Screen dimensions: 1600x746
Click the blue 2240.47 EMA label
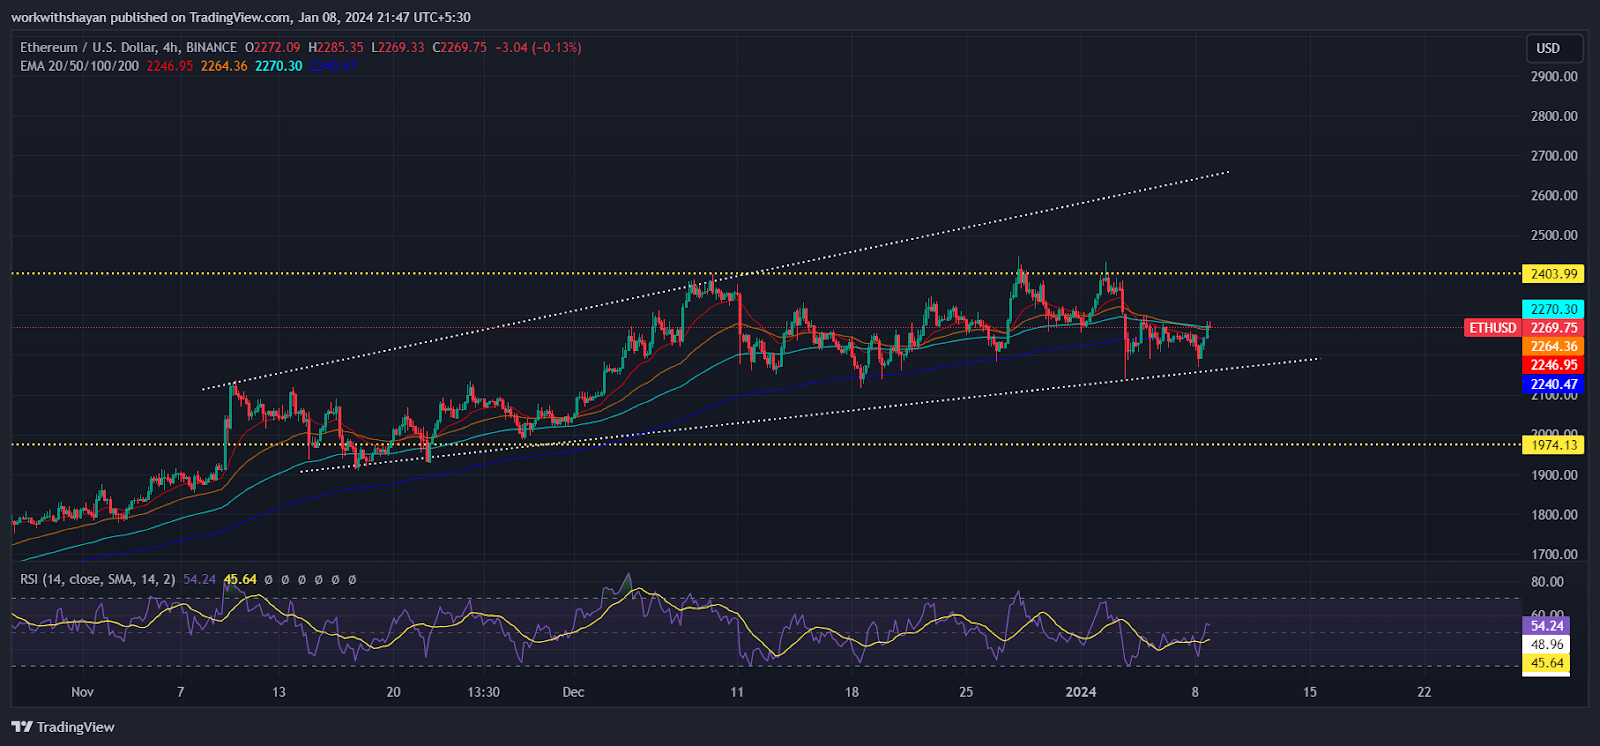[1553, 384]
